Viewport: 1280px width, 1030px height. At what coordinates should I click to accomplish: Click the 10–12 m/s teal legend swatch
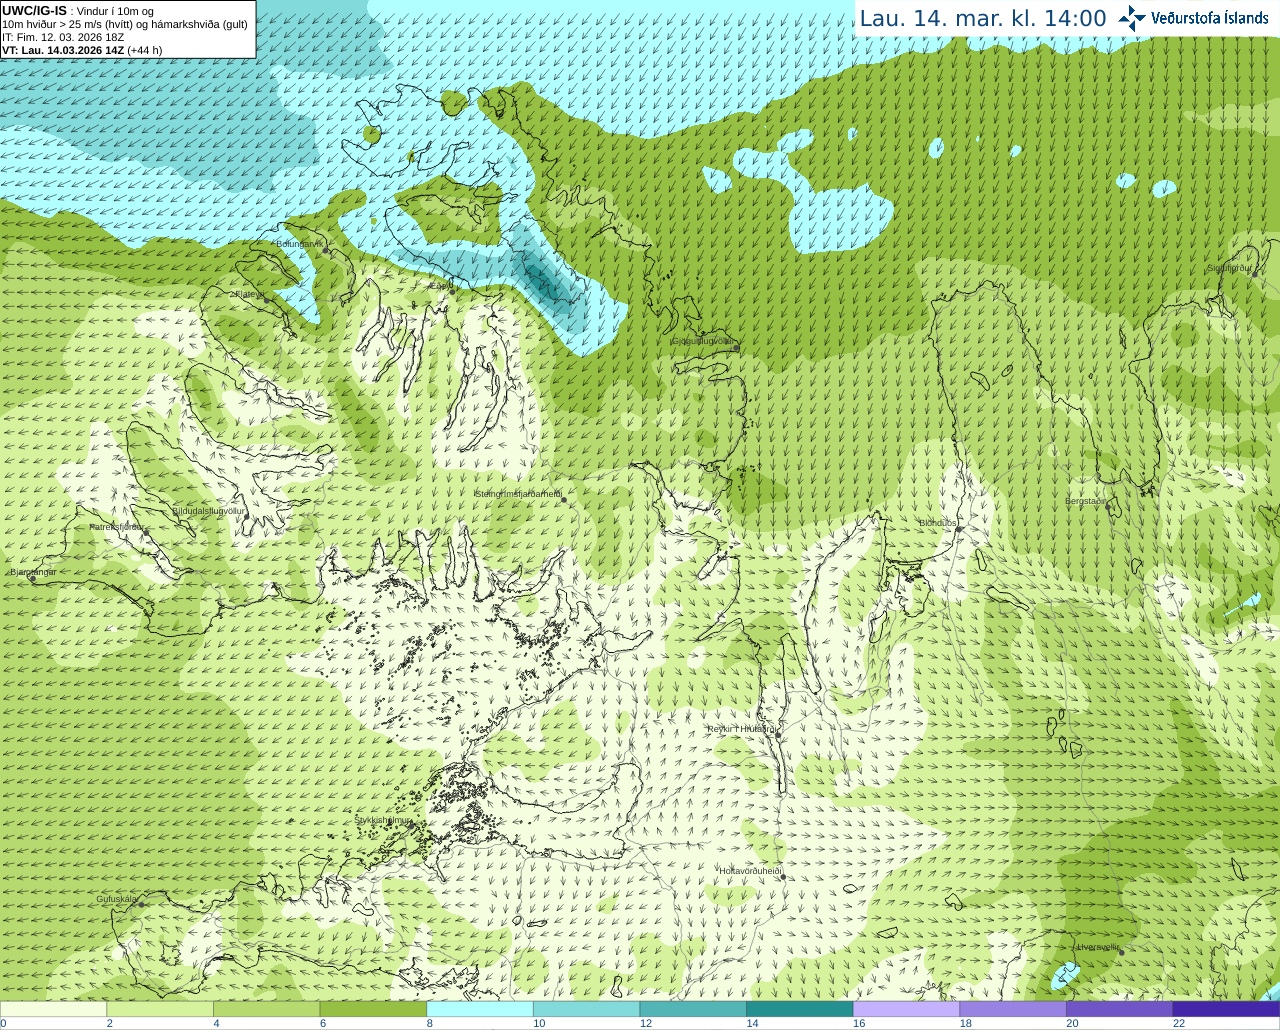click(x=586, y=1009)
